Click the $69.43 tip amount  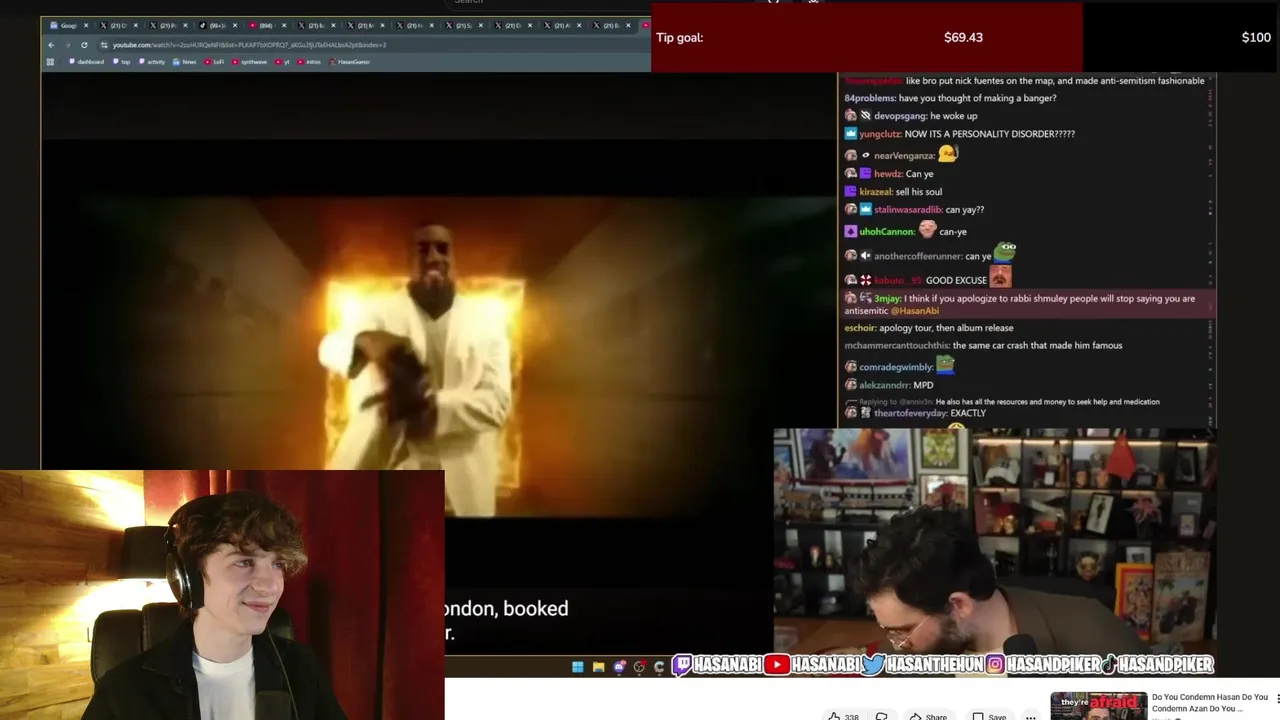click(x=963, y=38)
